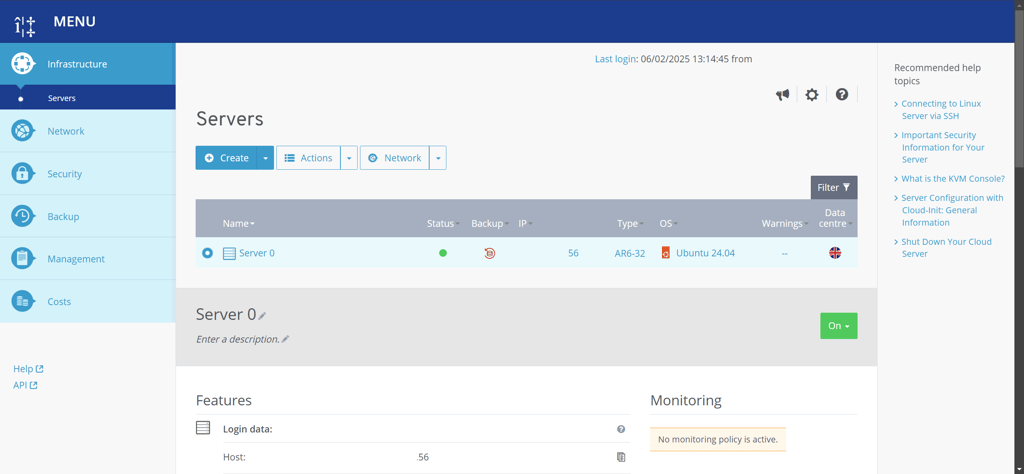Click the Network globe sidebar icon
The image size is (1024, 474).
coord(22,131)
